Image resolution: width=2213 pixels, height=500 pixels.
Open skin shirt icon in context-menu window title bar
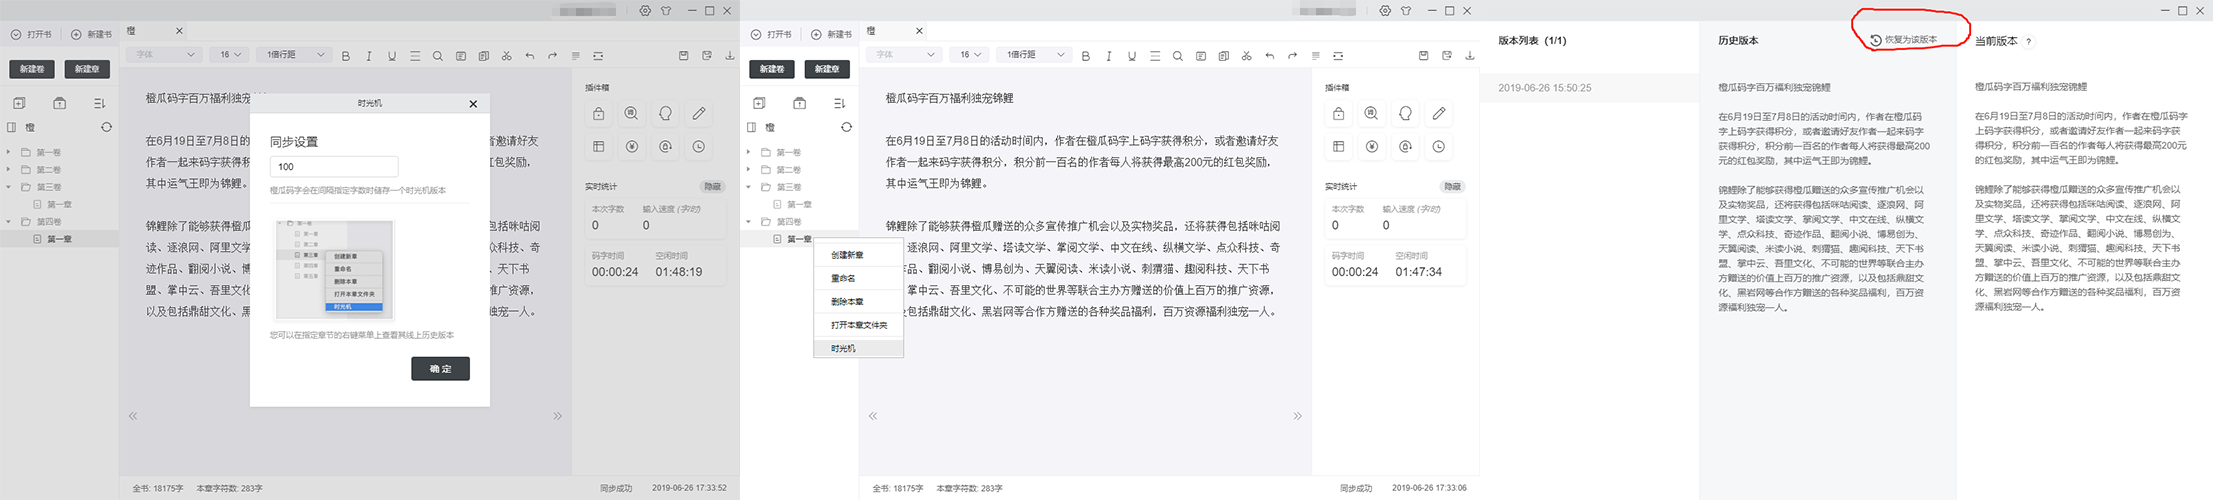click(1406, 11)
